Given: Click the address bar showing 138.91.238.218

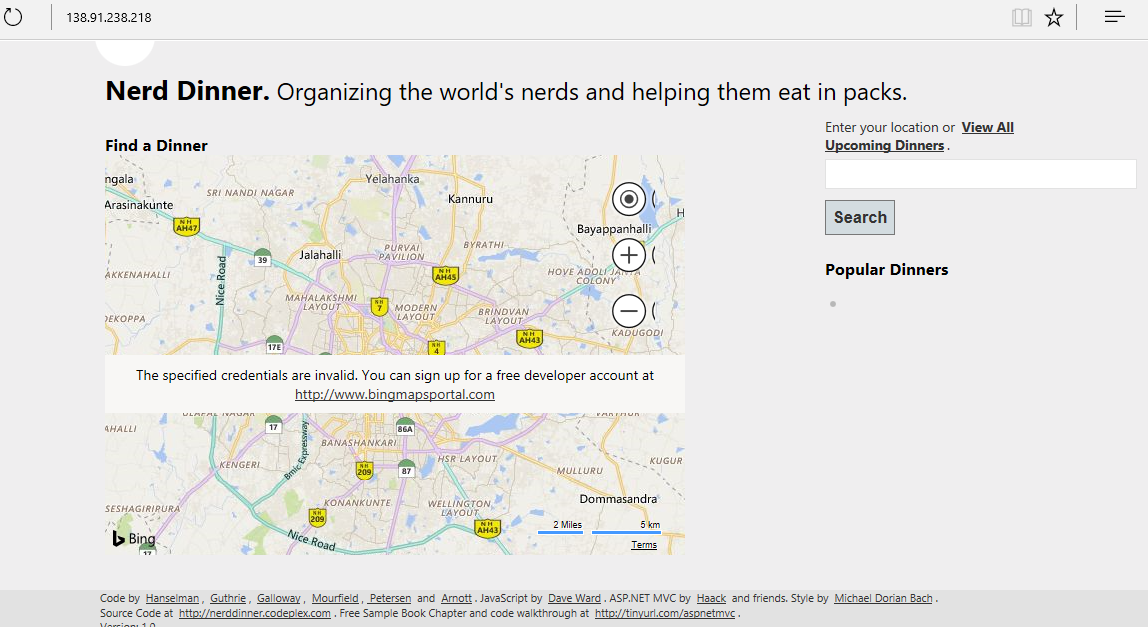Looking at the screenshot, I should (x=108, y=18).
